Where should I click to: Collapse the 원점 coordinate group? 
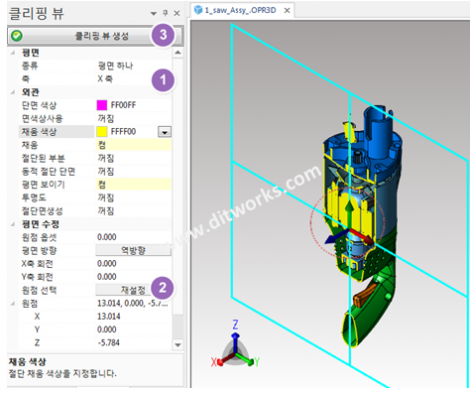(13, 303)
